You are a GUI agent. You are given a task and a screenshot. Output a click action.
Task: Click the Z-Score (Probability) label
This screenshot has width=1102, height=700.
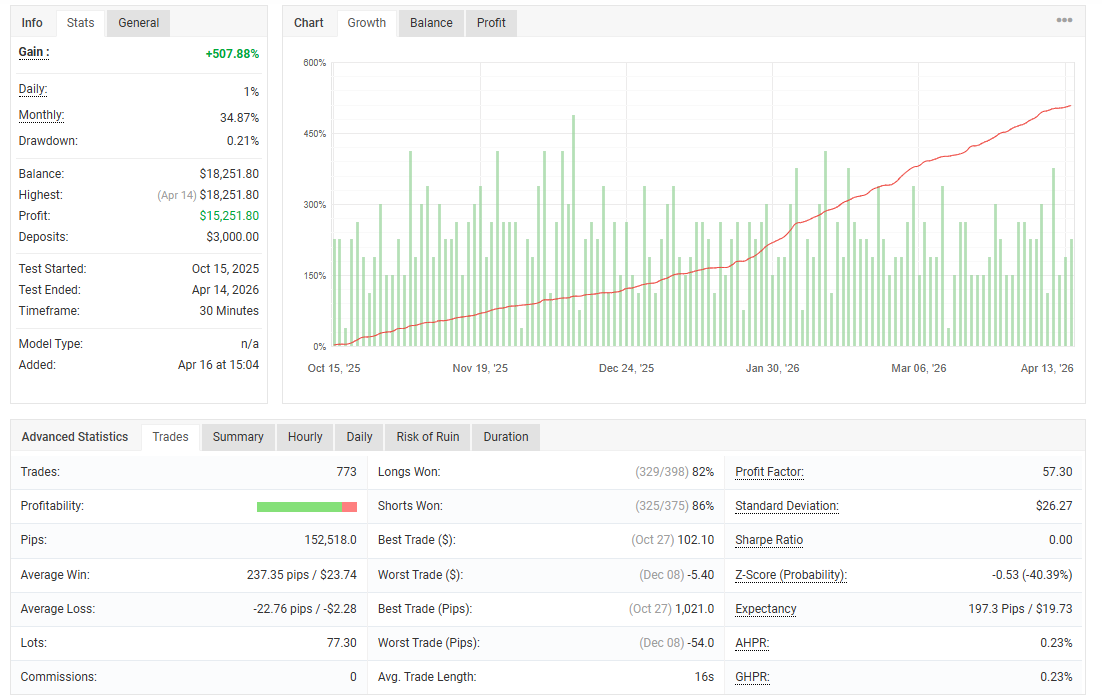point(791,574)
